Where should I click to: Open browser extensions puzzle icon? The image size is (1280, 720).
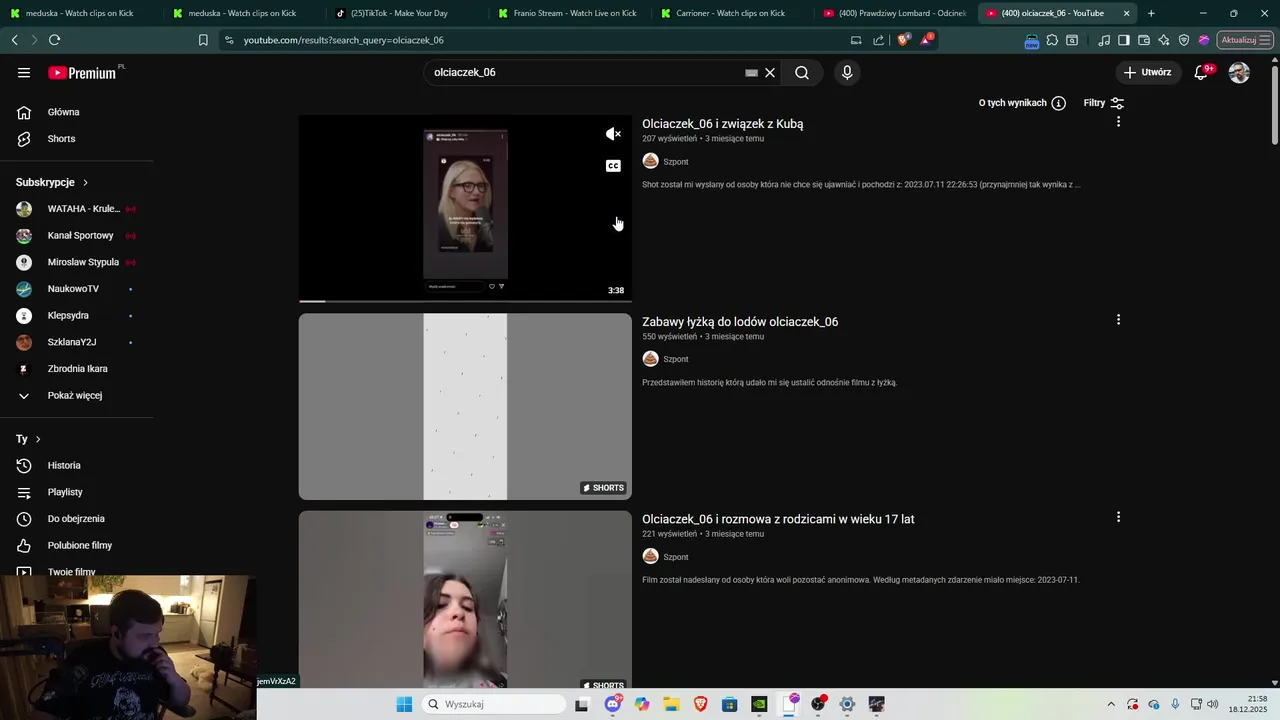coord(1052,40)
